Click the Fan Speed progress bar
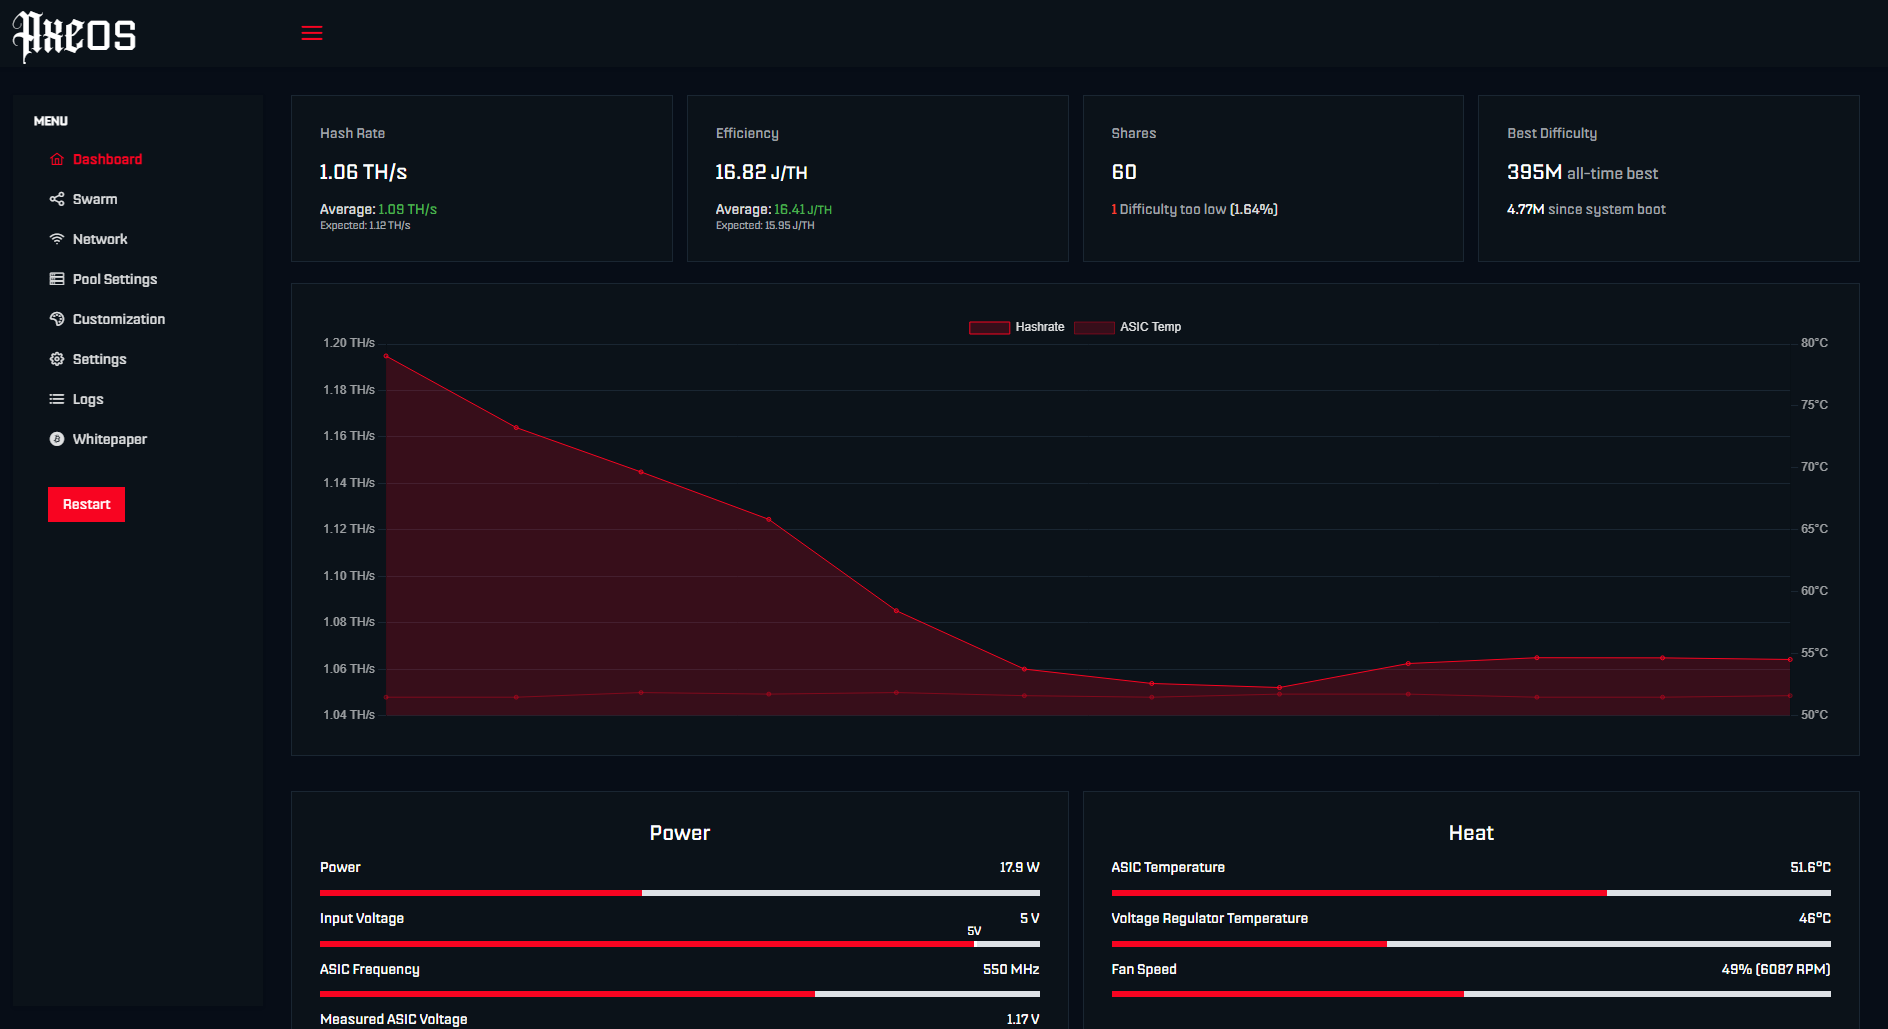1888x1029 pixels. pos(1470,994)
